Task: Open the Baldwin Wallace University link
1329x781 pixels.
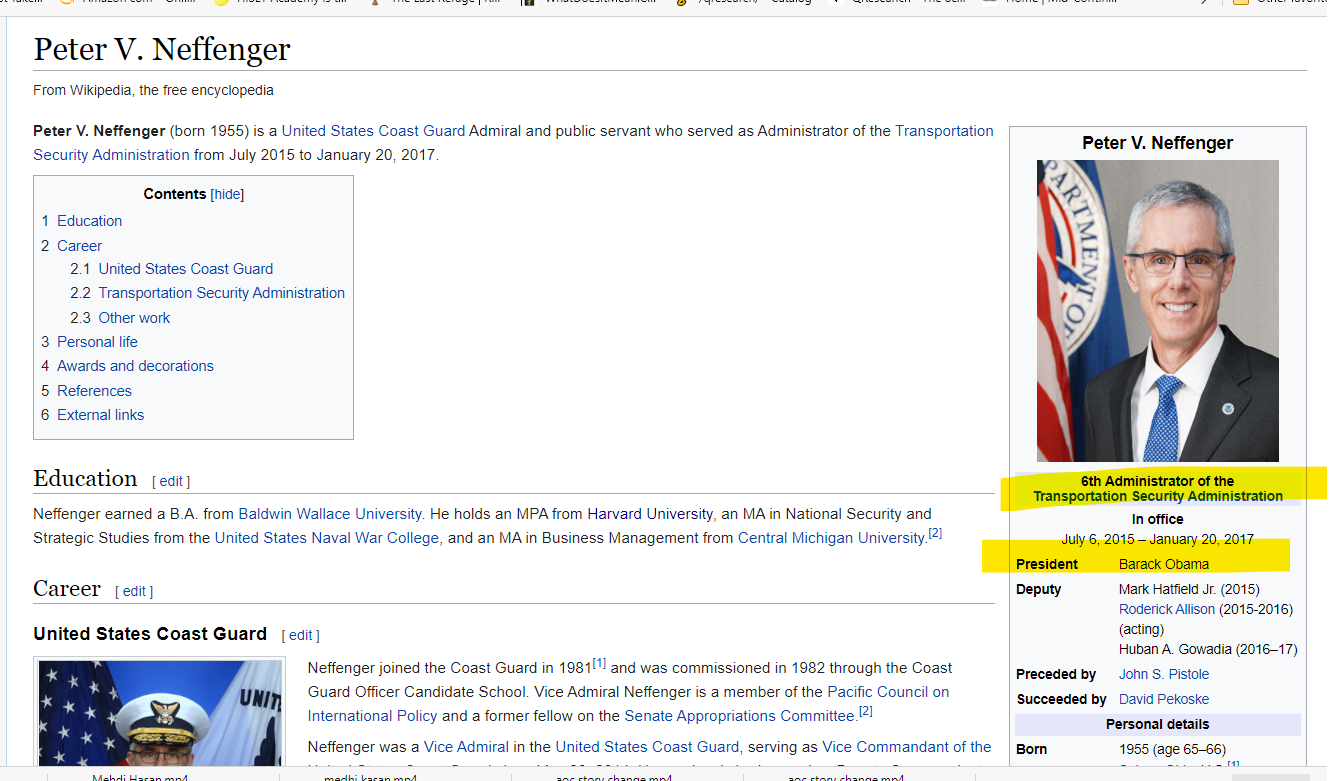Action: tap(330, 514)
